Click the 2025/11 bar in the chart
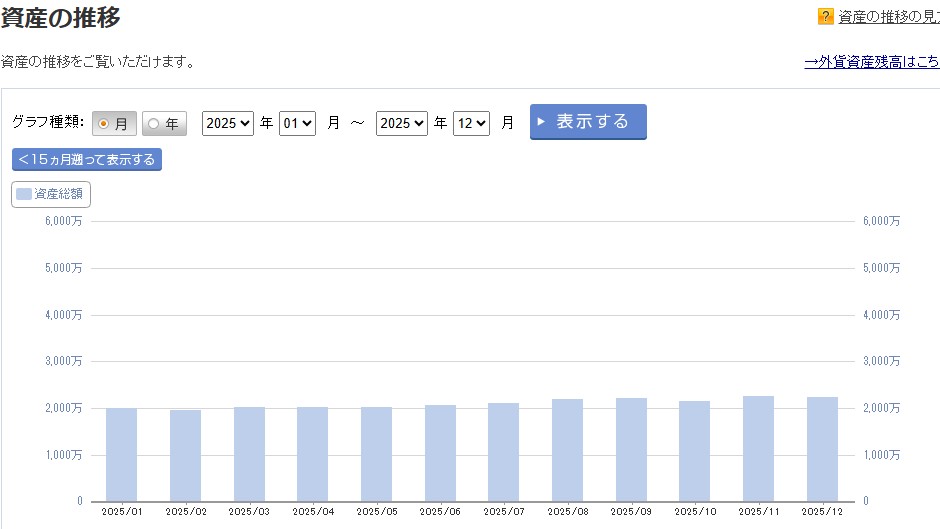This screenshot has width=940, height=529. click(758, 448)
